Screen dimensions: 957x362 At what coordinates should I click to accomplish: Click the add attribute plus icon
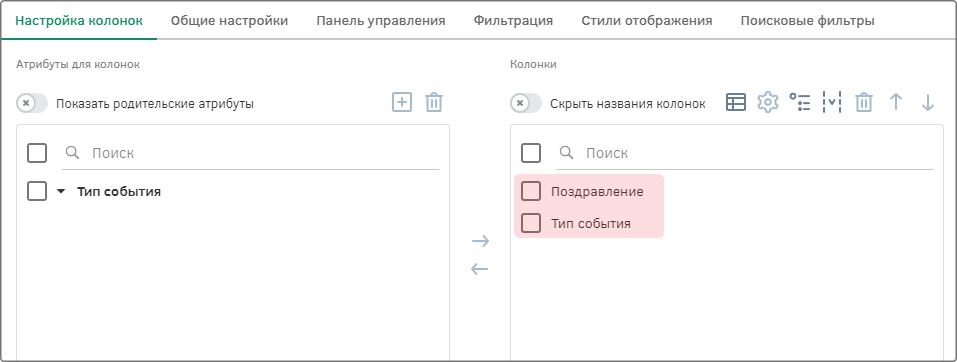point(402,102)
